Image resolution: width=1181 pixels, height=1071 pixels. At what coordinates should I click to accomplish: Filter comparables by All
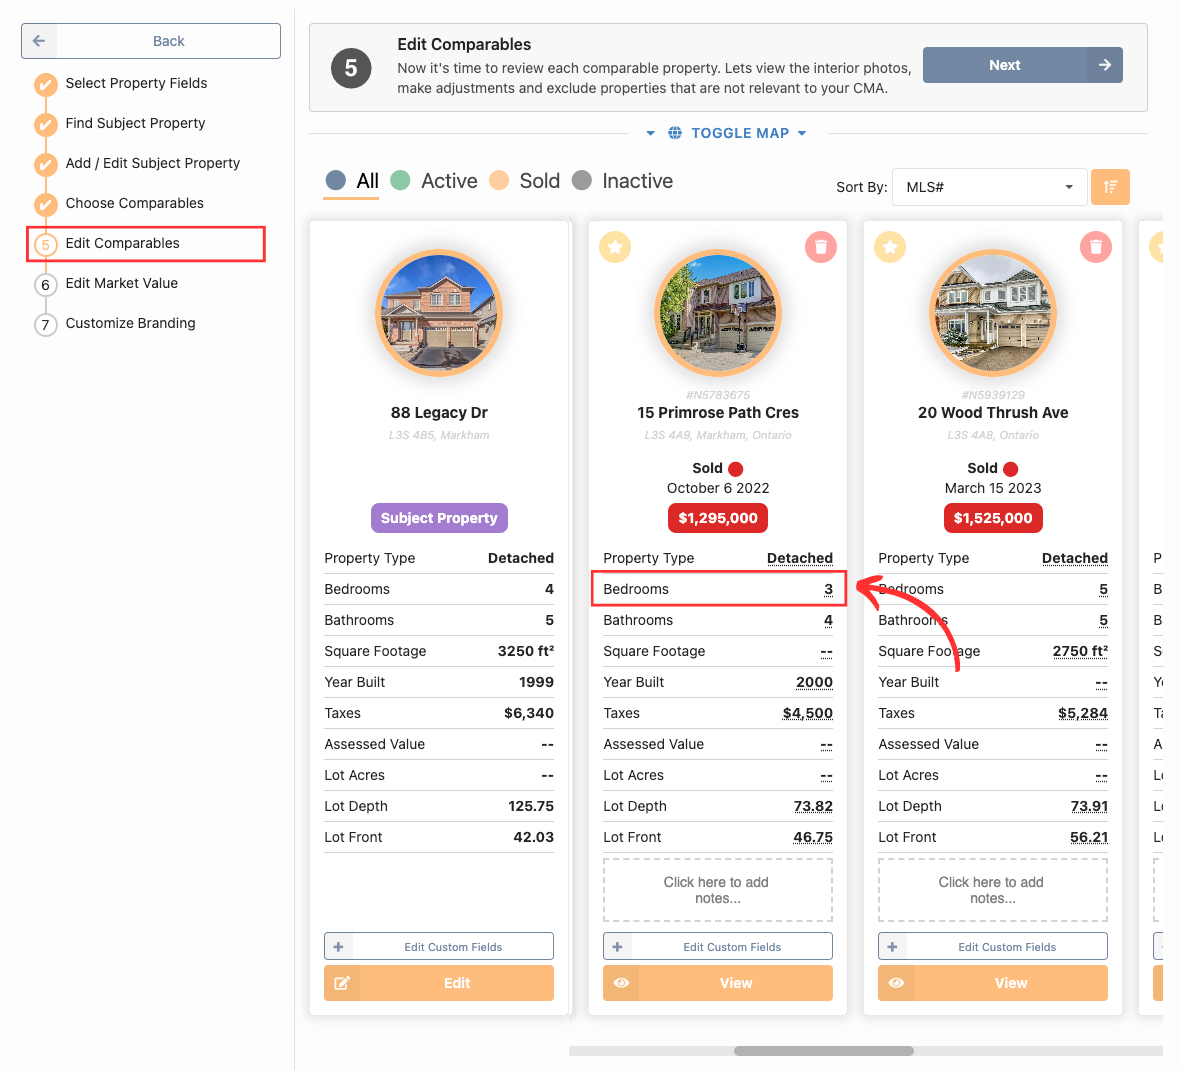(352, 181)
